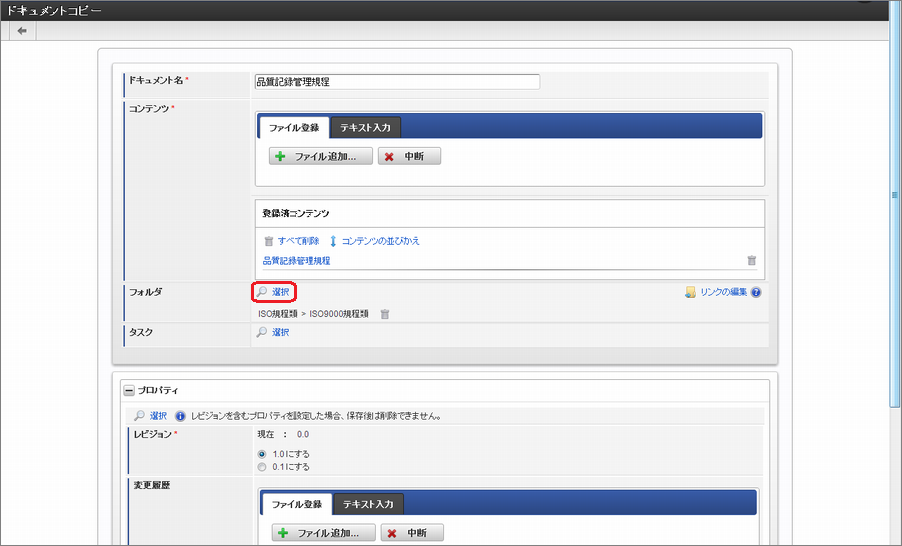Click ISO規程類 > ISO9000規程類 folder path text
Viewport: 902px width, 546px height.
pos(314,314)
